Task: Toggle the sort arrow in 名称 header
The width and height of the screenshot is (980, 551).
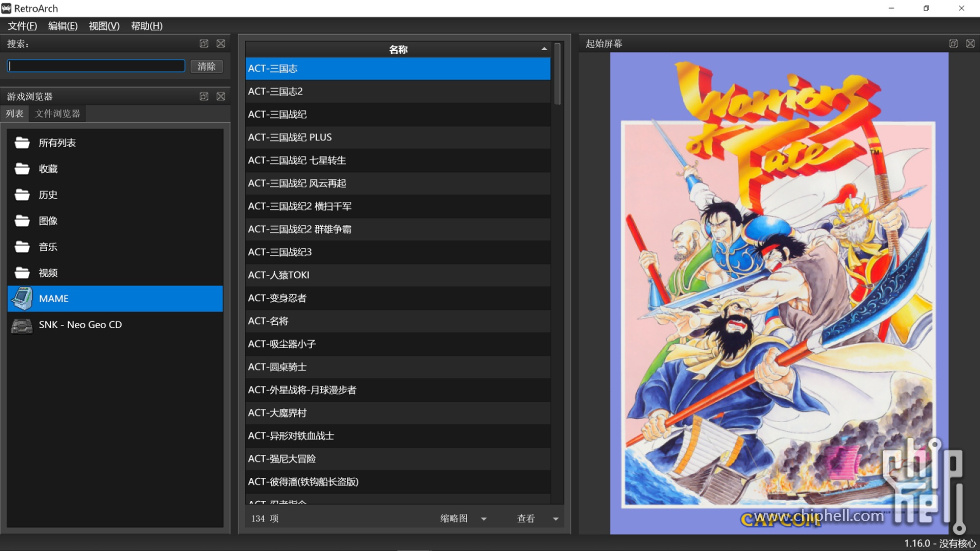Action: (544, 49)
